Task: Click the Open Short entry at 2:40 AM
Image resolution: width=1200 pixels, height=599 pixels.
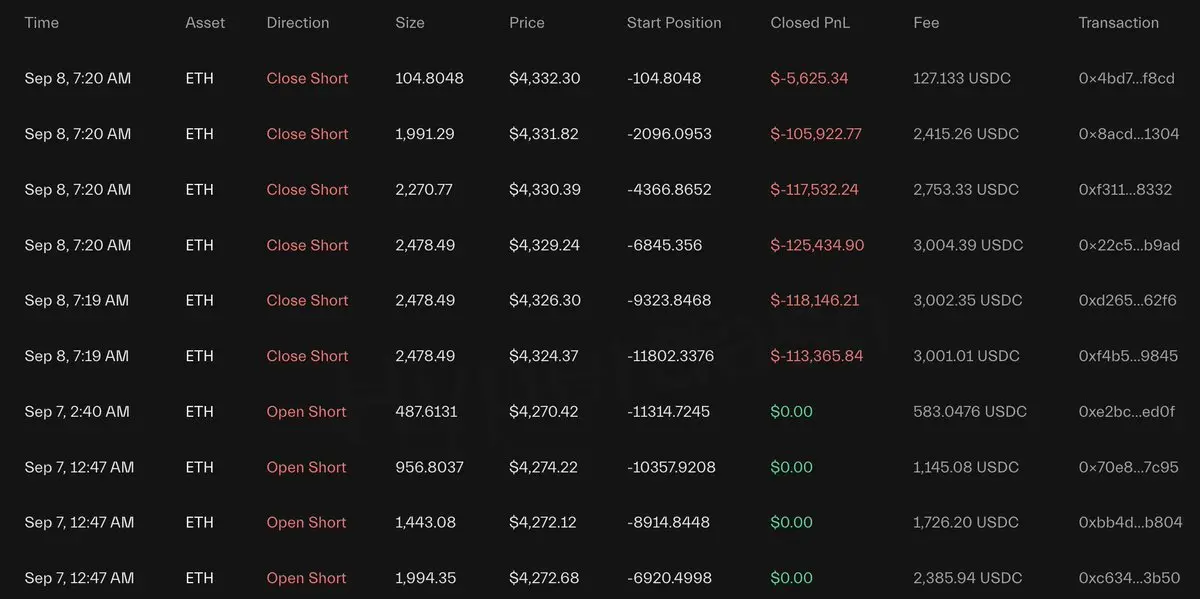Action: [306, 411]
